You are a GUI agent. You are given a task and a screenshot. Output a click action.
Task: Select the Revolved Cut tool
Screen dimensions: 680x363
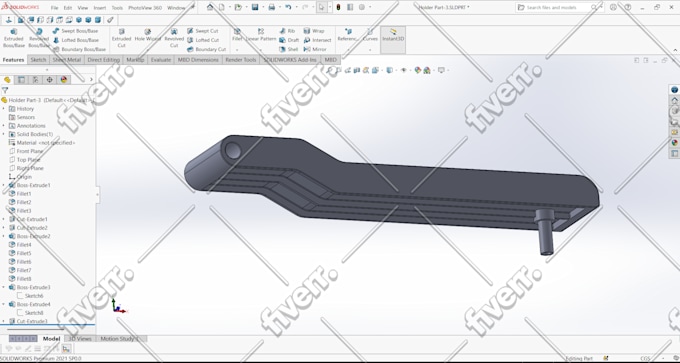point(174,38)
